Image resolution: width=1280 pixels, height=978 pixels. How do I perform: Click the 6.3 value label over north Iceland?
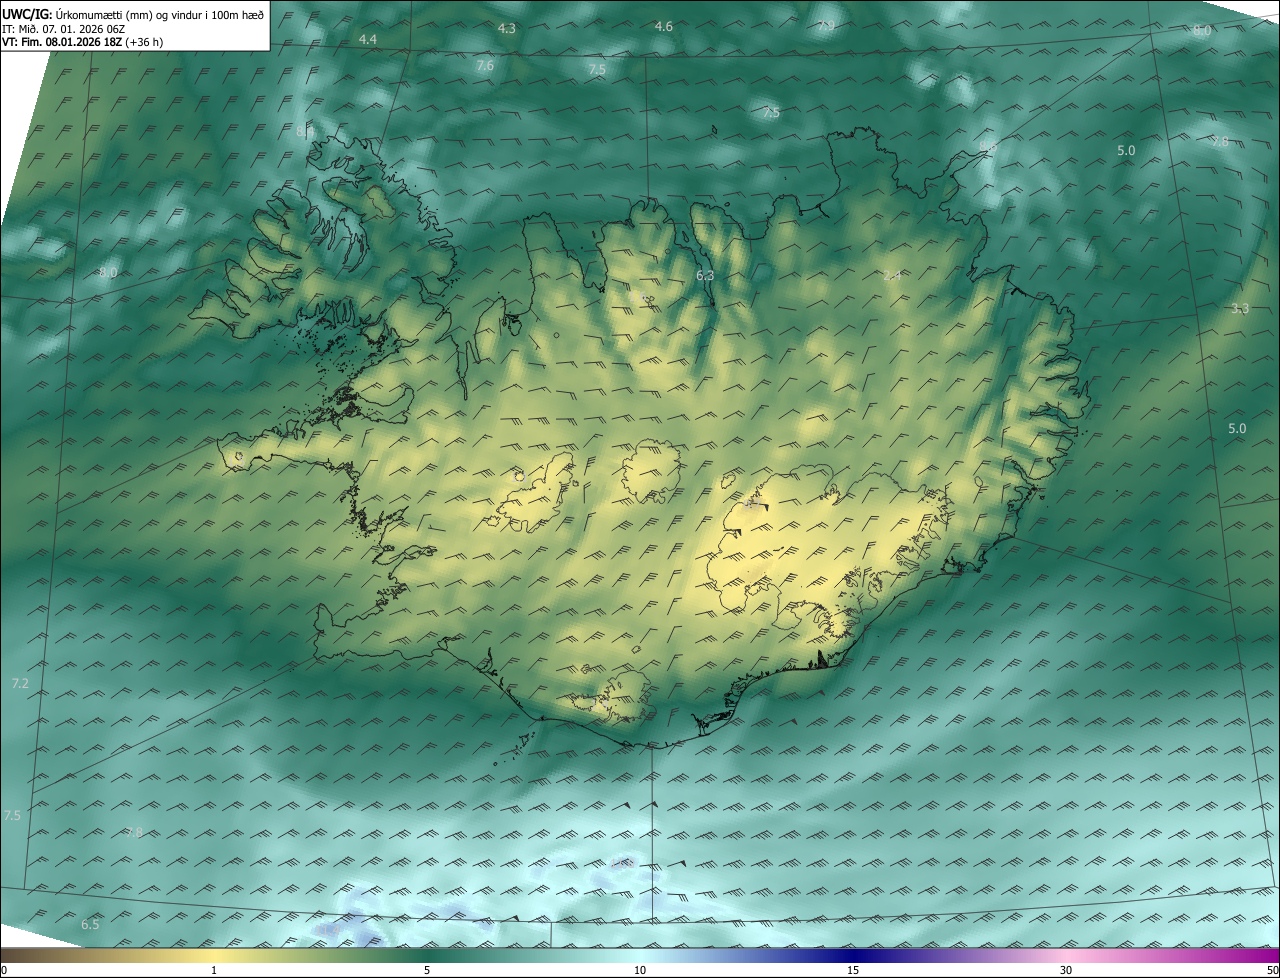click(x=705, y=275)
